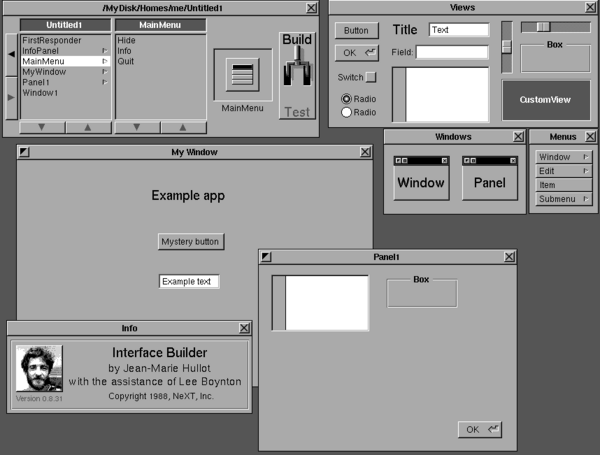Click the Example app title label

pos(188,196)
